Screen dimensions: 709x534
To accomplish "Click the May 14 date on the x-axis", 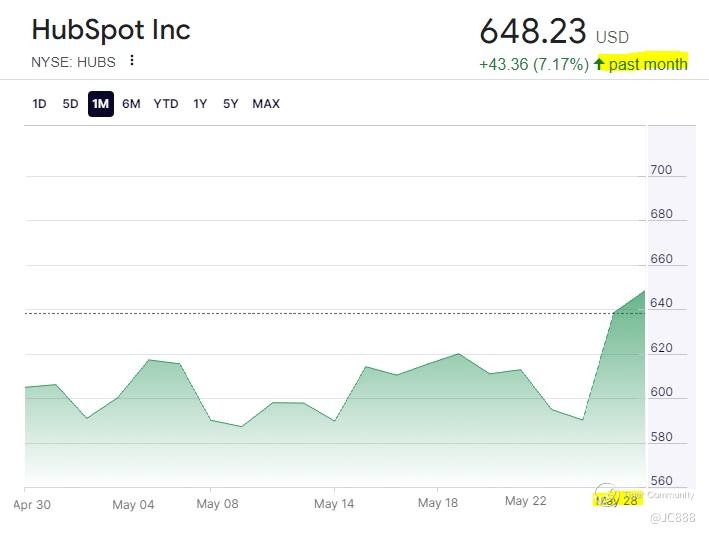I will tap(334, 503).
